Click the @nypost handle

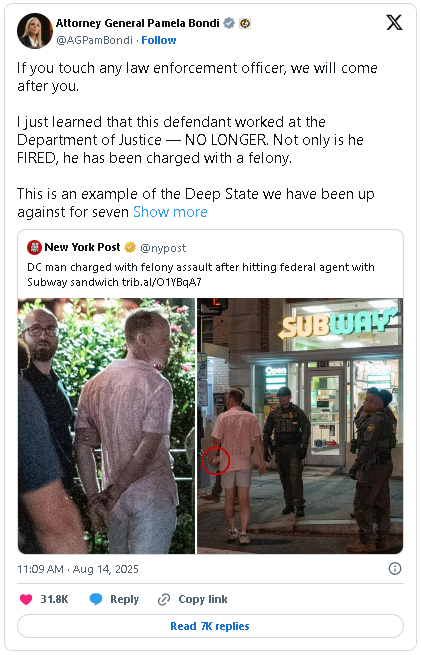click(163, 248)
